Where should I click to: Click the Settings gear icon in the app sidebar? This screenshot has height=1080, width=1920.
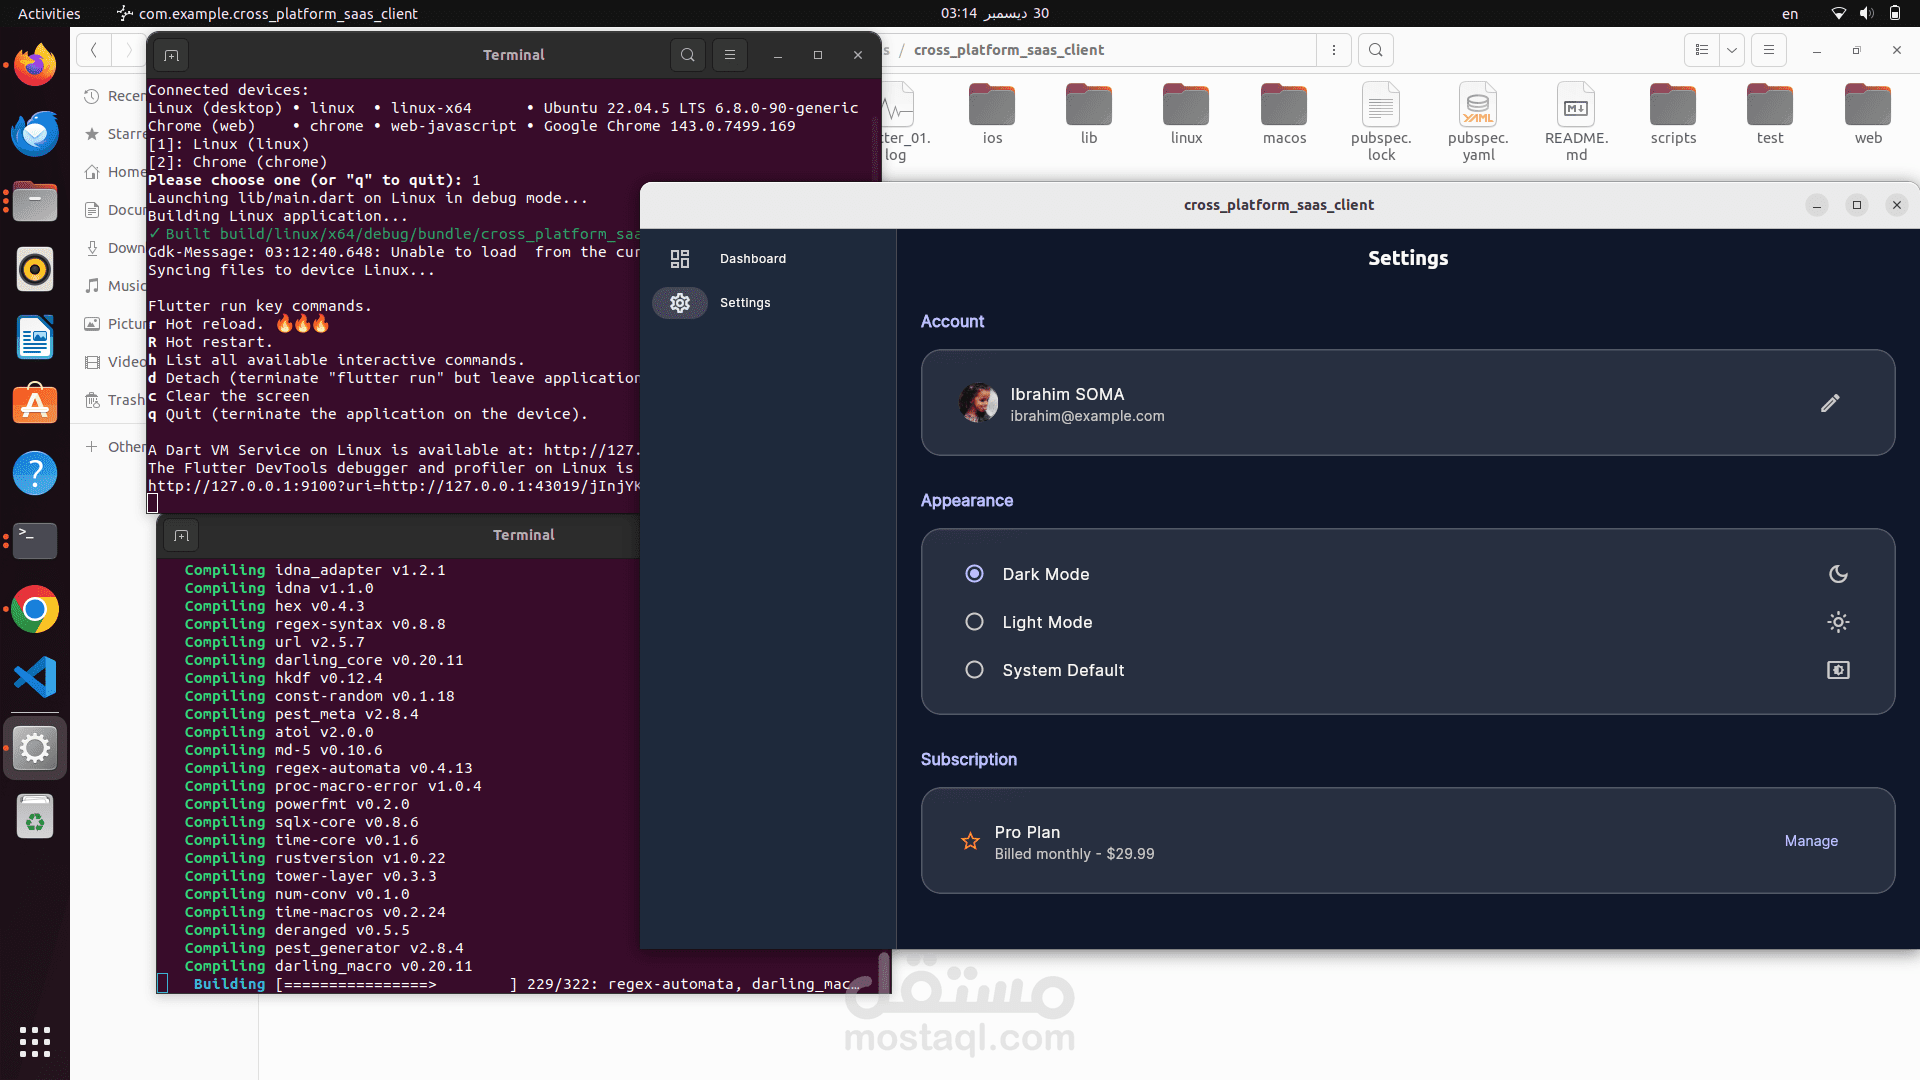[680, 303]
